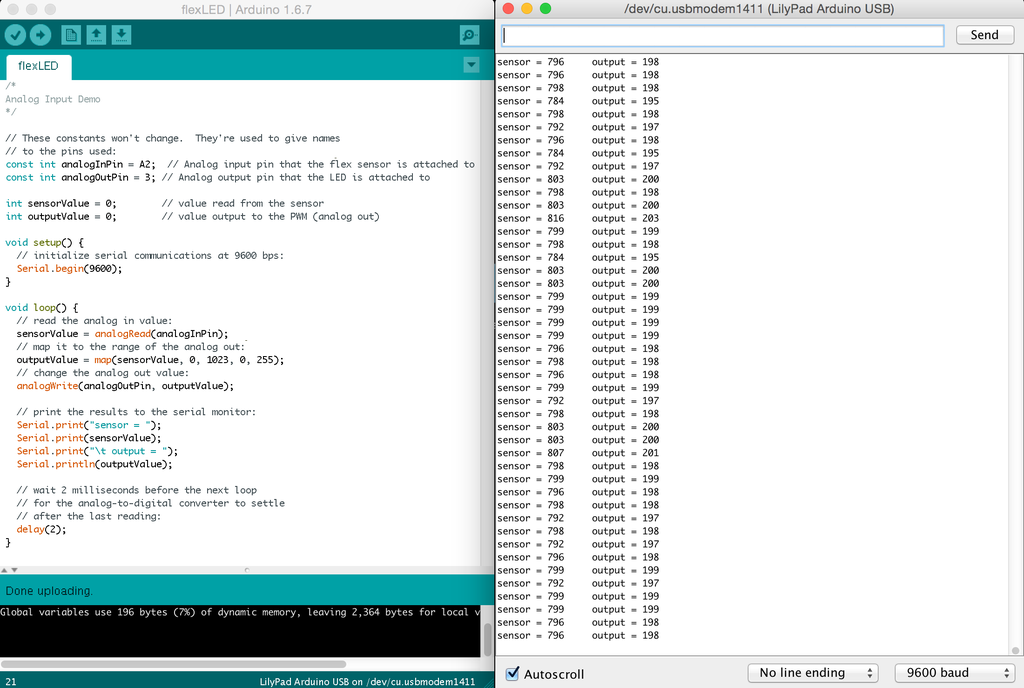Click the sensor = 816 output = 203 row
This screenshot has width=1024, height=688.
pos(578,218)
